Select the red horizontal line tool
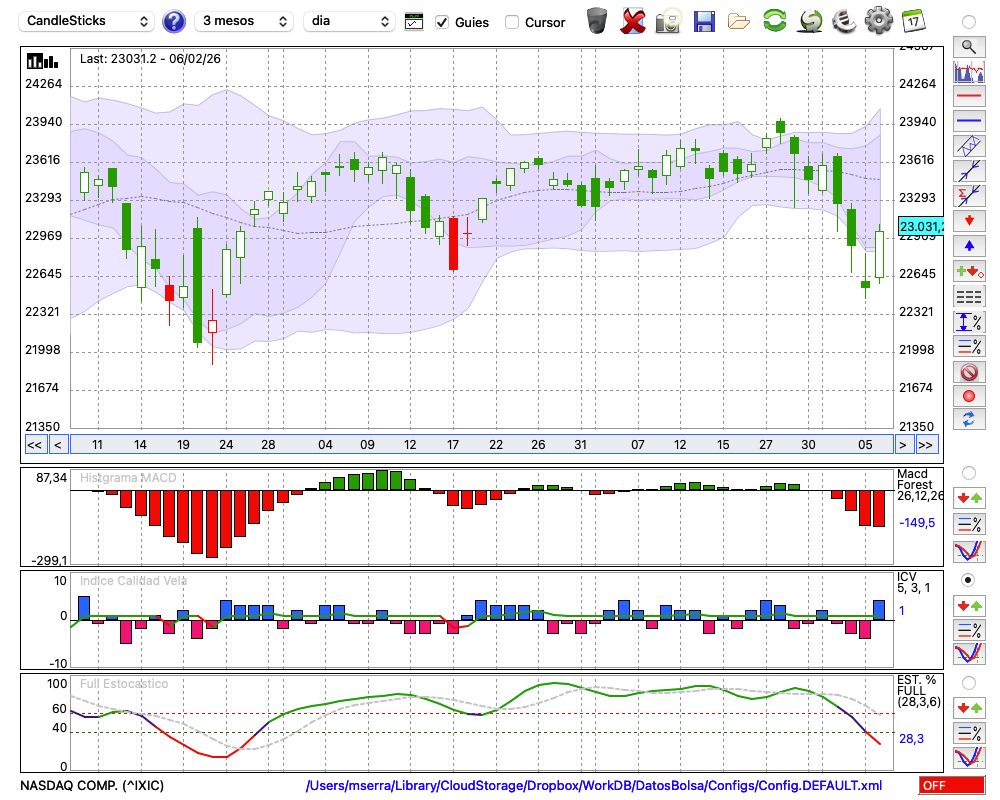This screenshot has width=1000, height=800. [x=969, y=96]
